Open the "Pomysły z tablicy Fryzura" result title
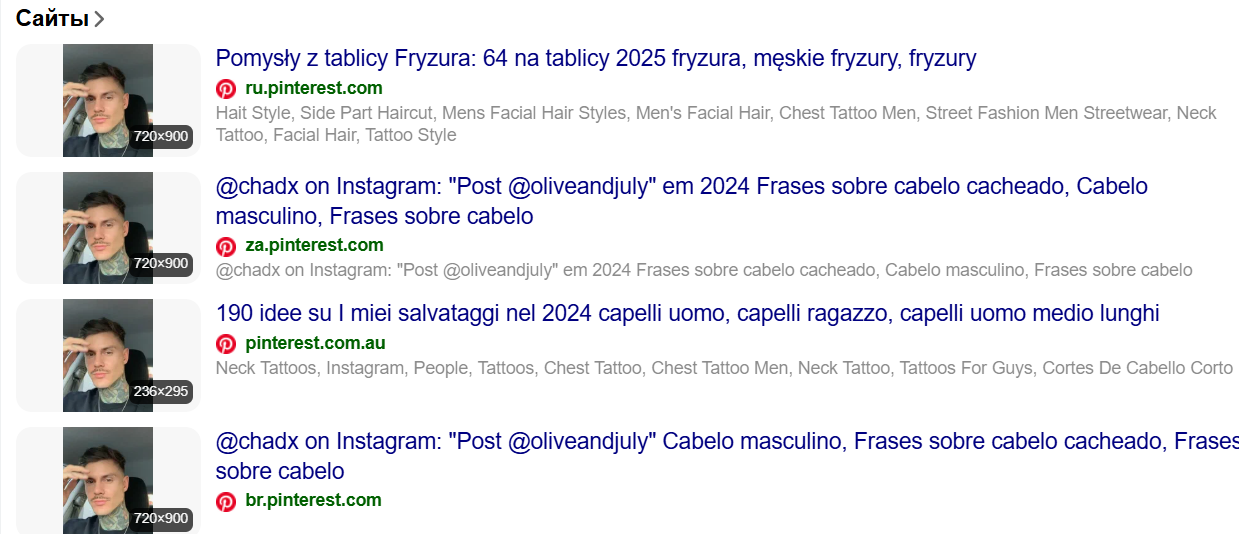 595,58
